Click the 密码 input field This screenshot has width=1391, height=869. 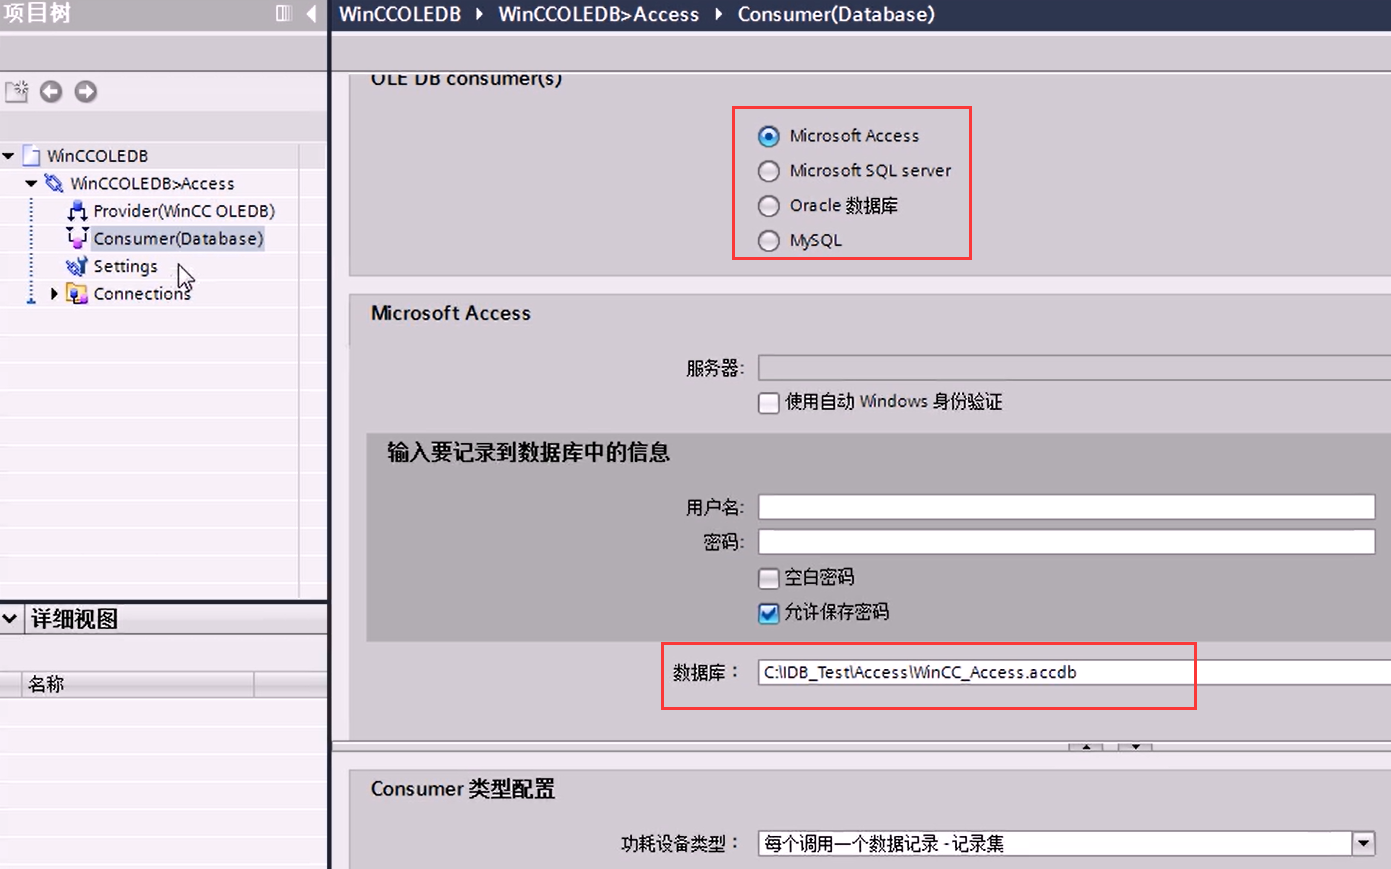click(1067, 542)
